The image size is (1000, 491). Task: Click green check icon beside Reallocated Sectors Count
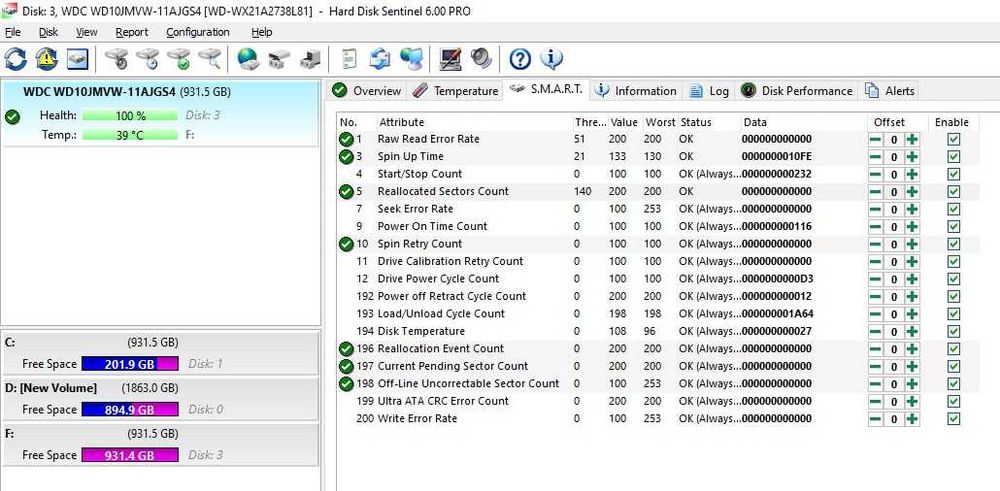[x=346, y=191]
